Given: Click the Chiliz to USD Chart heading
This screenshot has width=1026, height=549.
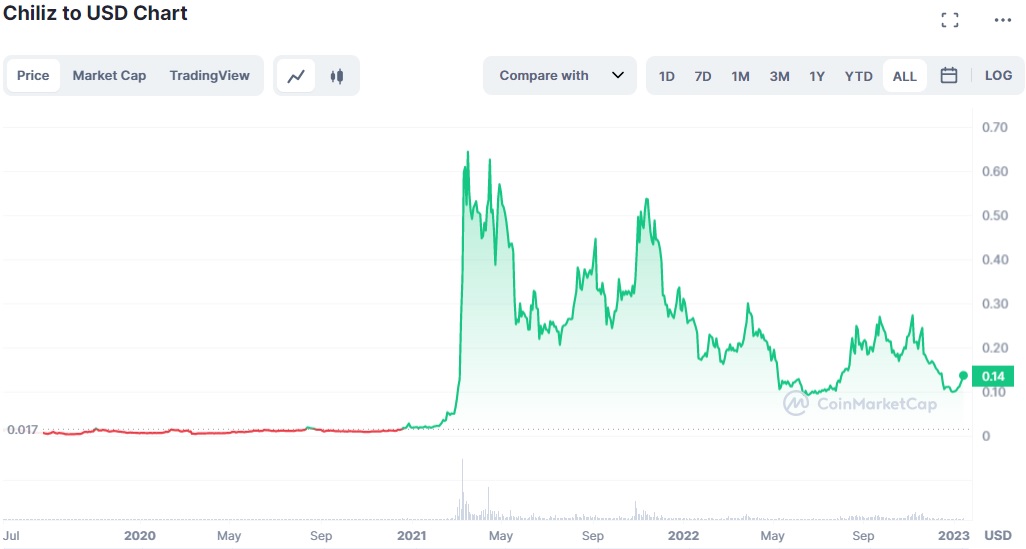Looking at the screenshot, I should click(x=96, y=13).
